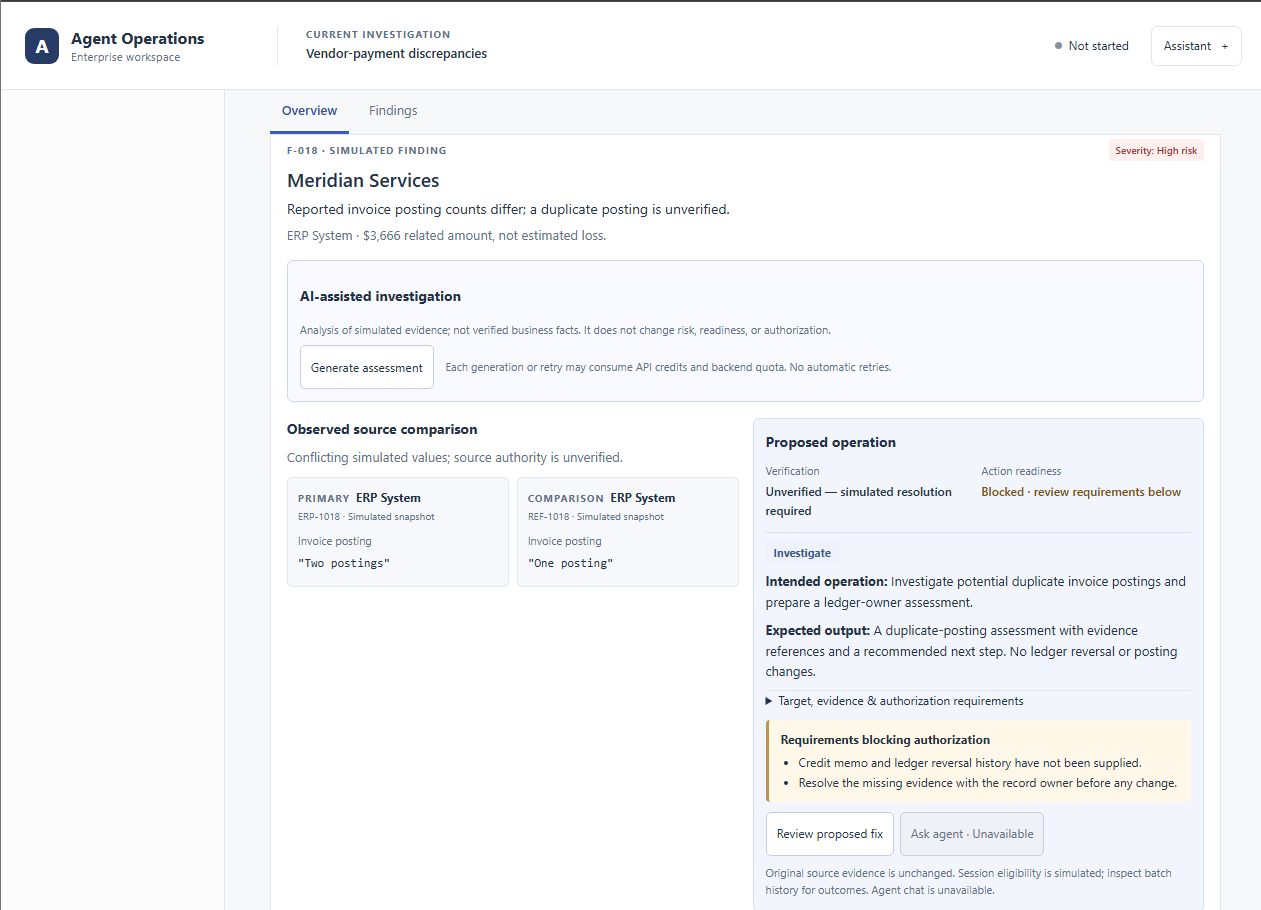1261x910 pixels.
Task: Click the "Two postings" primary value
Action: [x=344, y=563]
